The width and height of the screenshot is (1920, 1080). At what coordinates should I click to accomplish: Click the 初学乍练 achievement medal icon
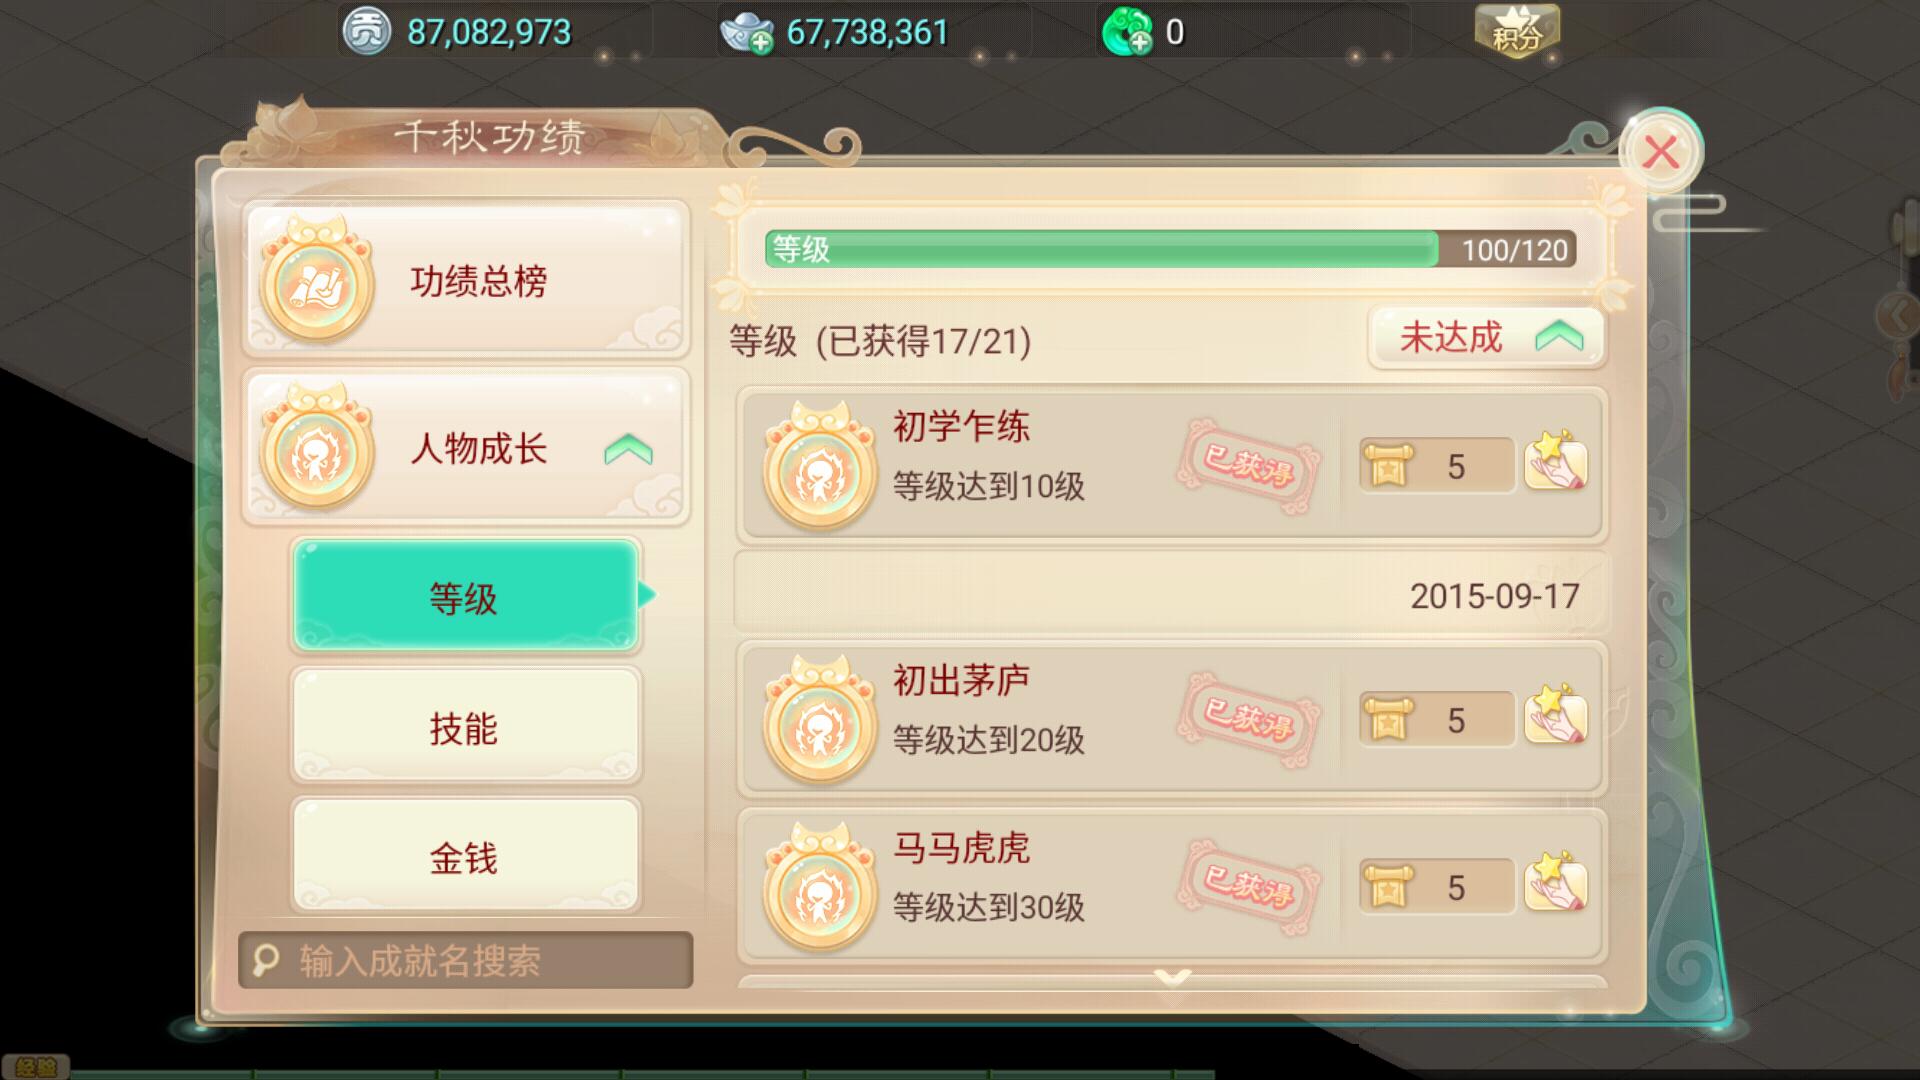coord(819,466)
